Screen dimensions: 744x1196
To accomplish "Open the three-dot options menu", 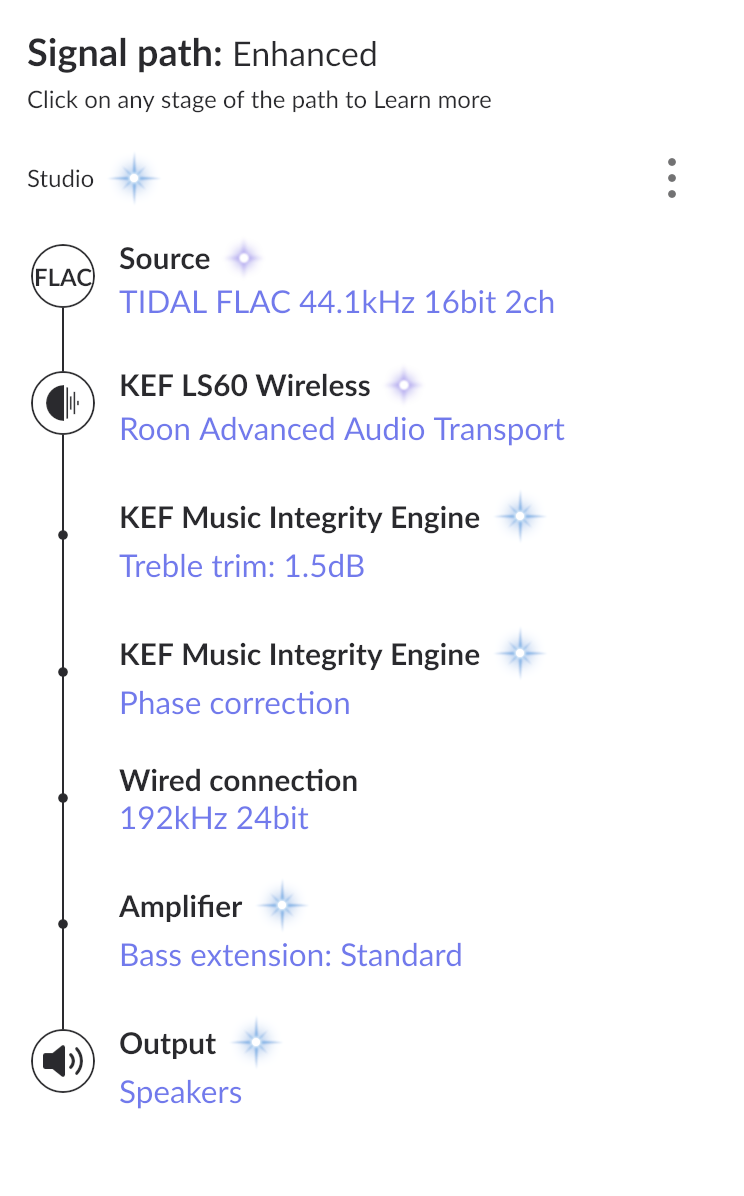I will coord(672,178).
